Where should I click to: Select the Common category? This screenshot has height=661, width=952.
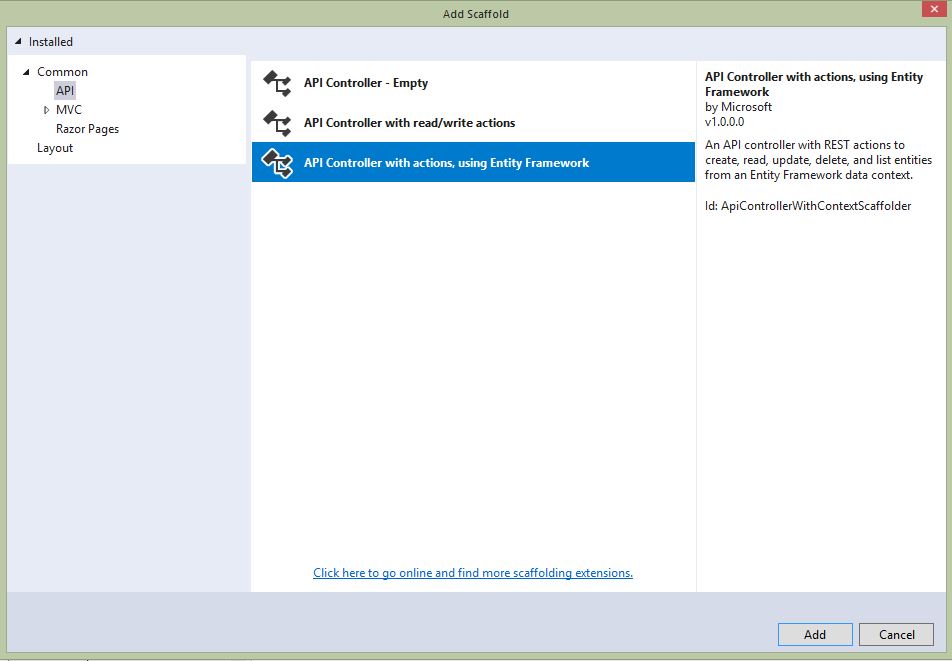coord(62,72)
